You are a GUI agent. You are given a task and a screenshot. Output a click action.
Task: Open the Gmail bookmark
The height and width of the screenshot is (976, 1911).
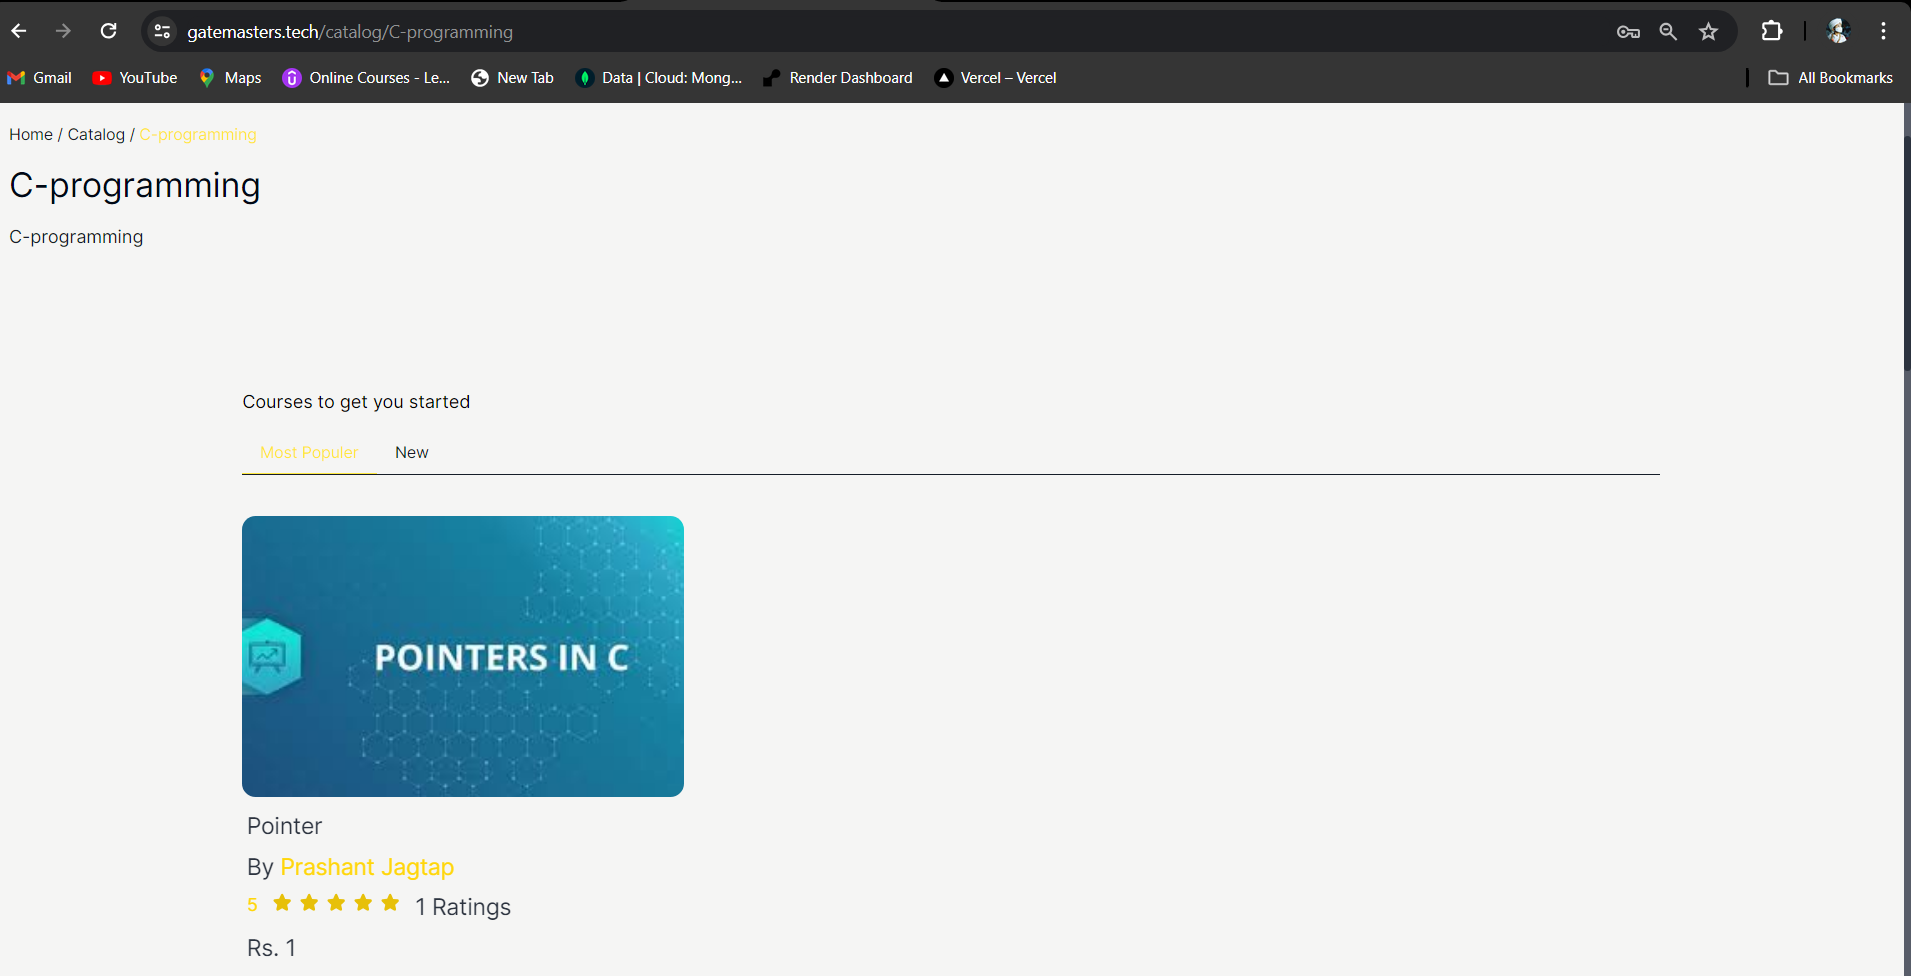tap(39, 77)
